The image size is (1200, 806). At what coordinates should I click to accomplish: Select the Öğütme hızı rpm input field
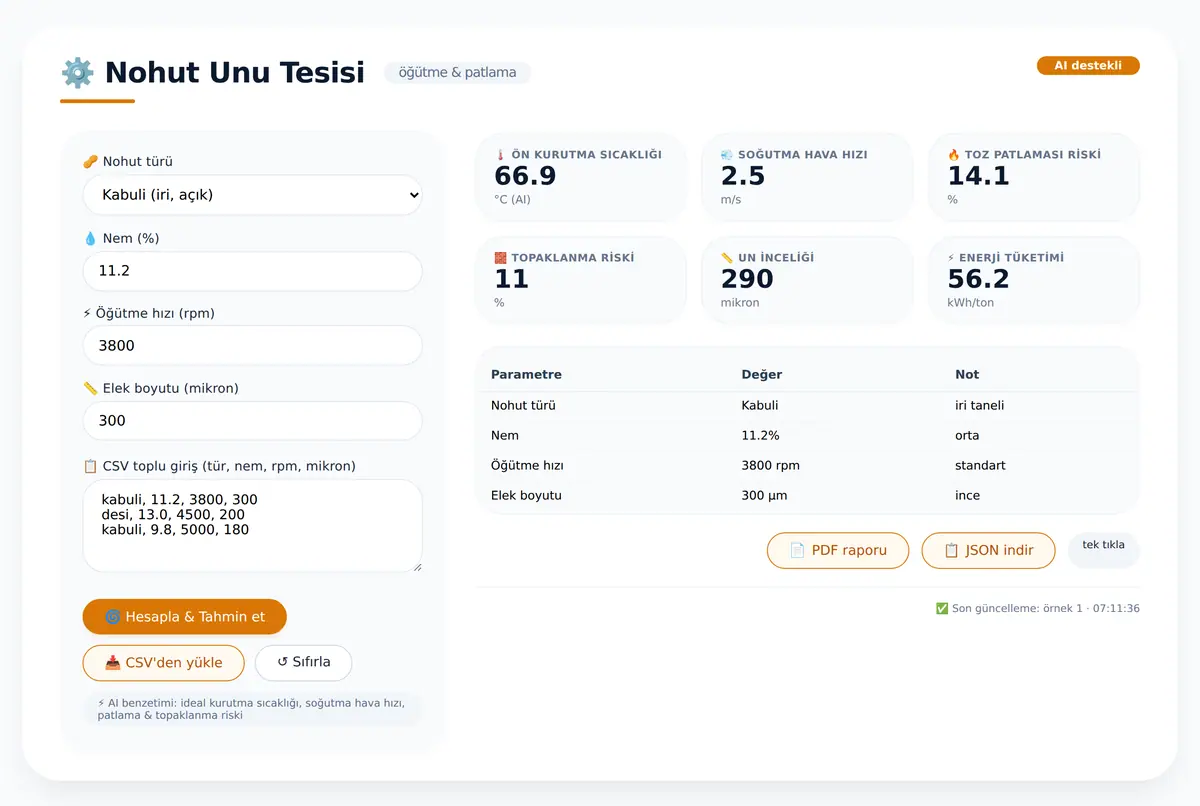(x=253, y=346)
